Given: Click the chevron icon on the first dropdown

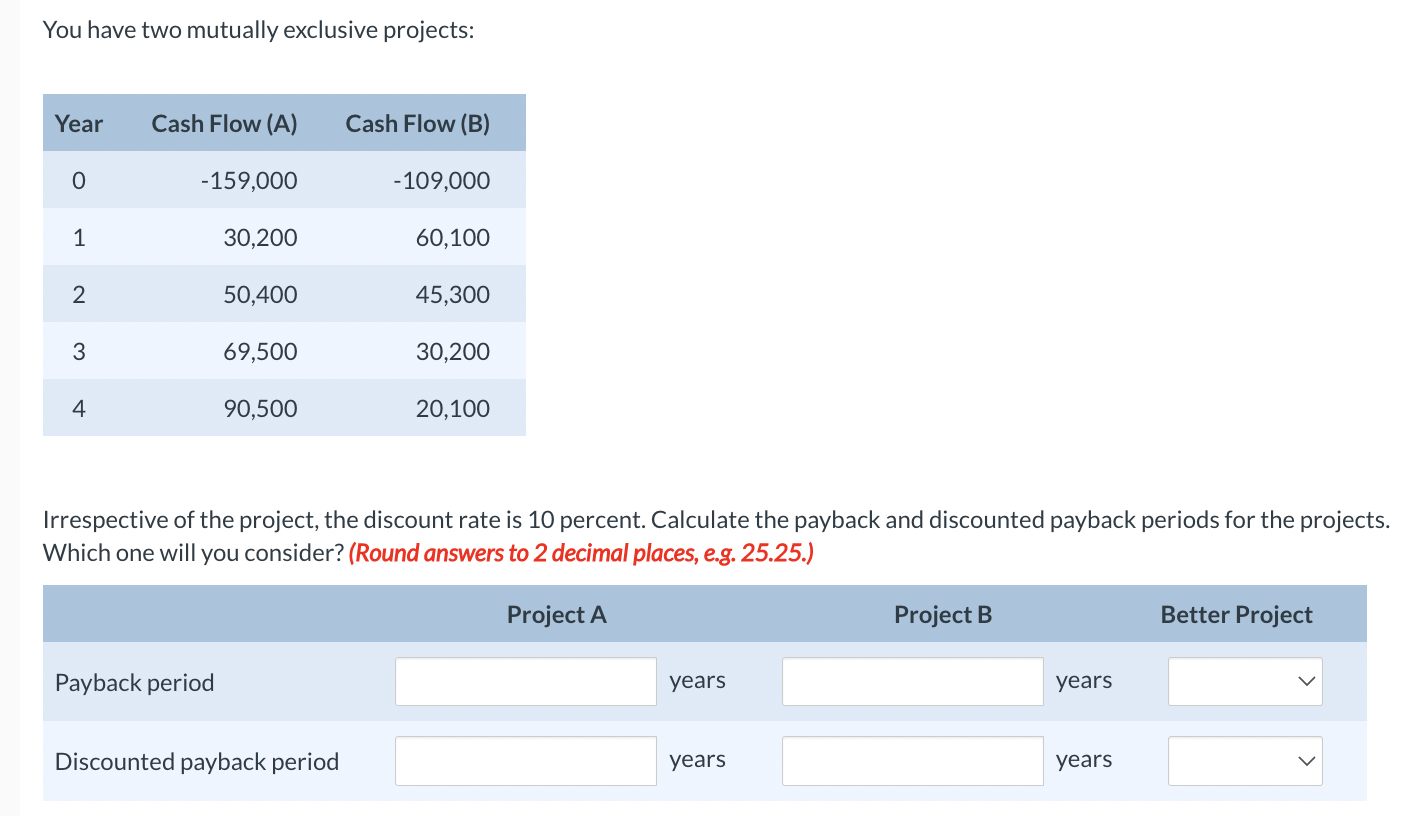Looking at the screenshot, I should point(1306,681).
